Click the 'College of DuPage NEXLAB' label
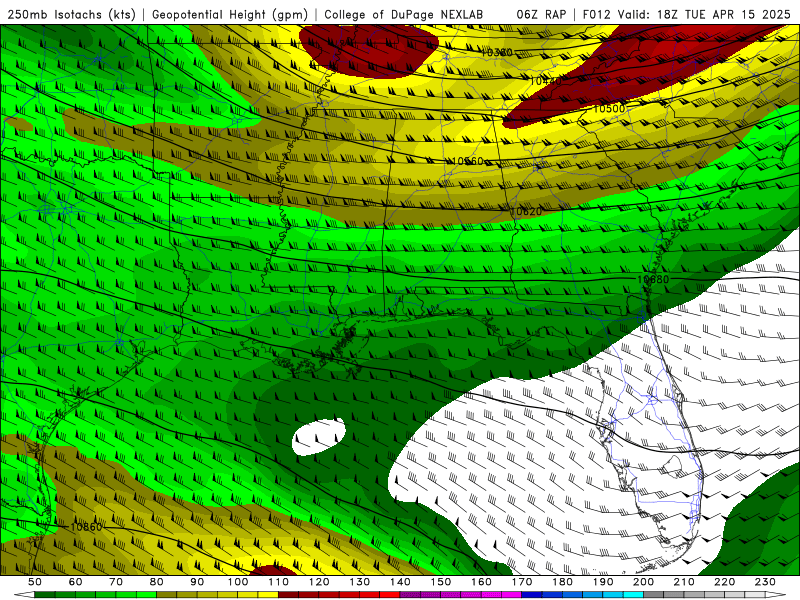 403,14
